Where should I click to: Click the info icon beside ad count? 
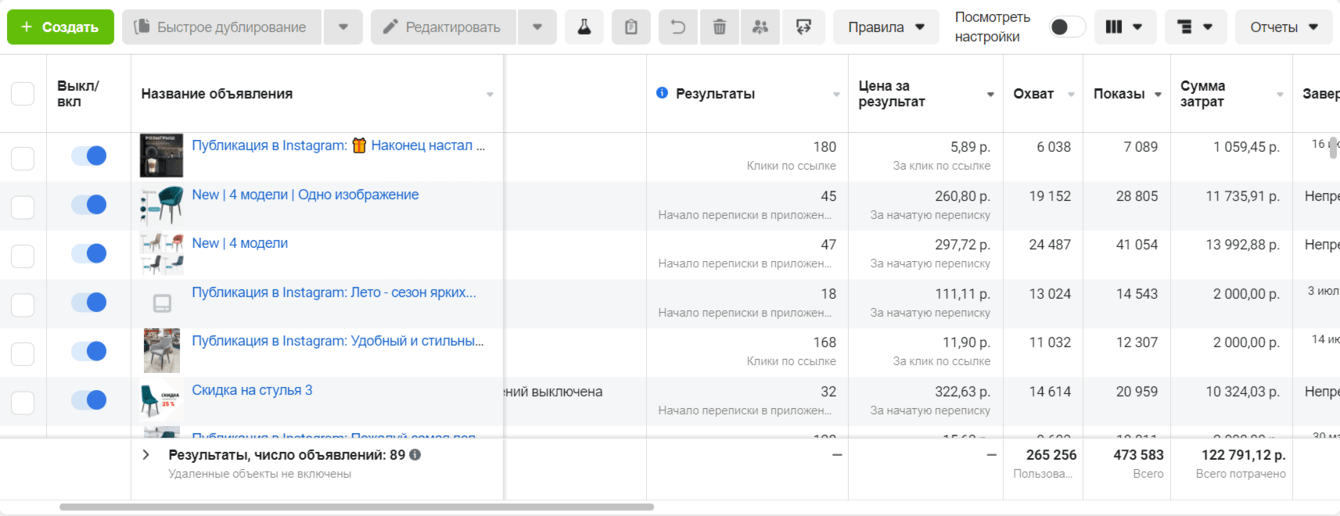(415, 455)
